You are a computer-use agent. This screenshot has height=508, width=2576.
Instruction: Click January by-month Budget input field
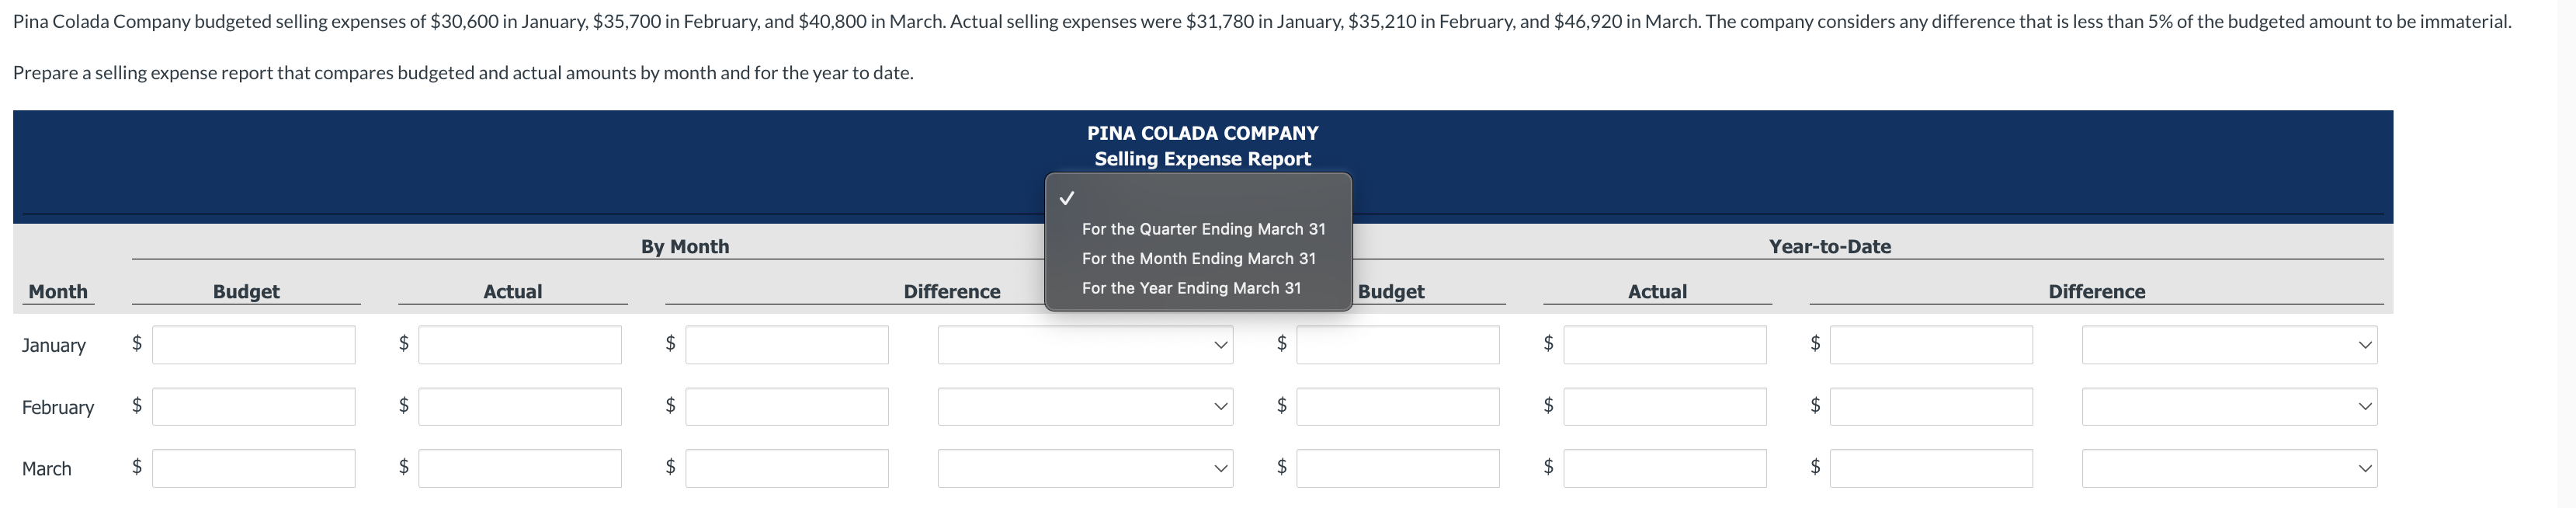253,345
